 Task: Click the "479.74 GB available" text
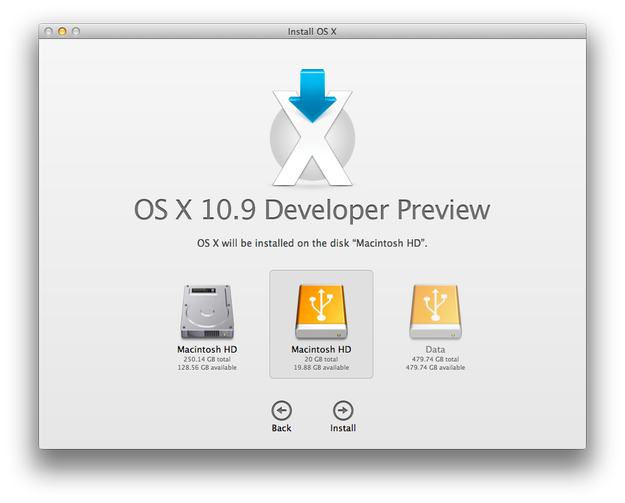click(x=435, y=367)
